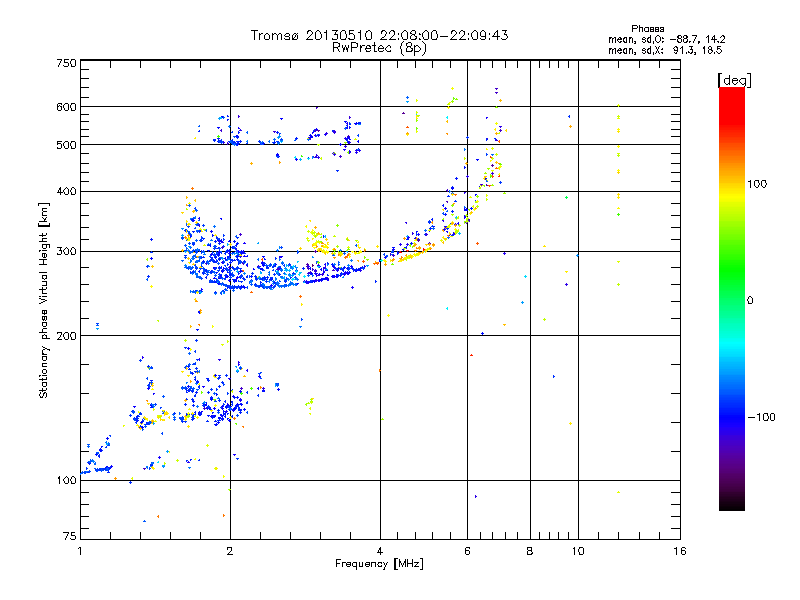The width and height of the screenshot is (800, 600).
Task: Click the x-axis tick label '8'
Action: 530,551
